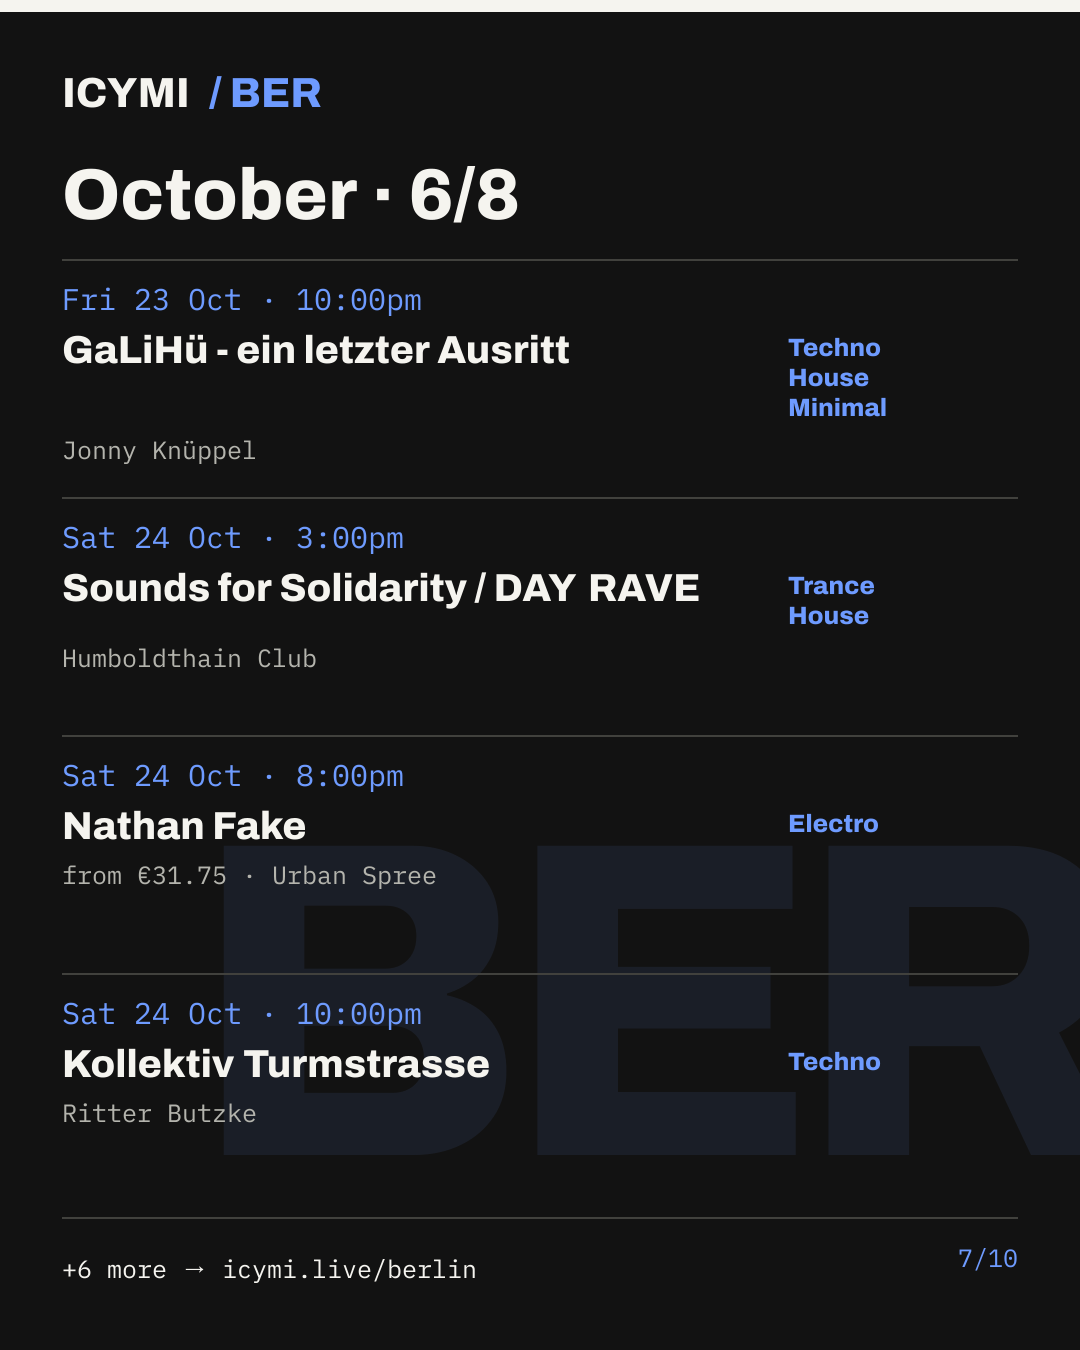The width and height of the screenshot is (1080, 1350).
Task: Click the ICYMI logo text
Action: click(x=125, y=93)
